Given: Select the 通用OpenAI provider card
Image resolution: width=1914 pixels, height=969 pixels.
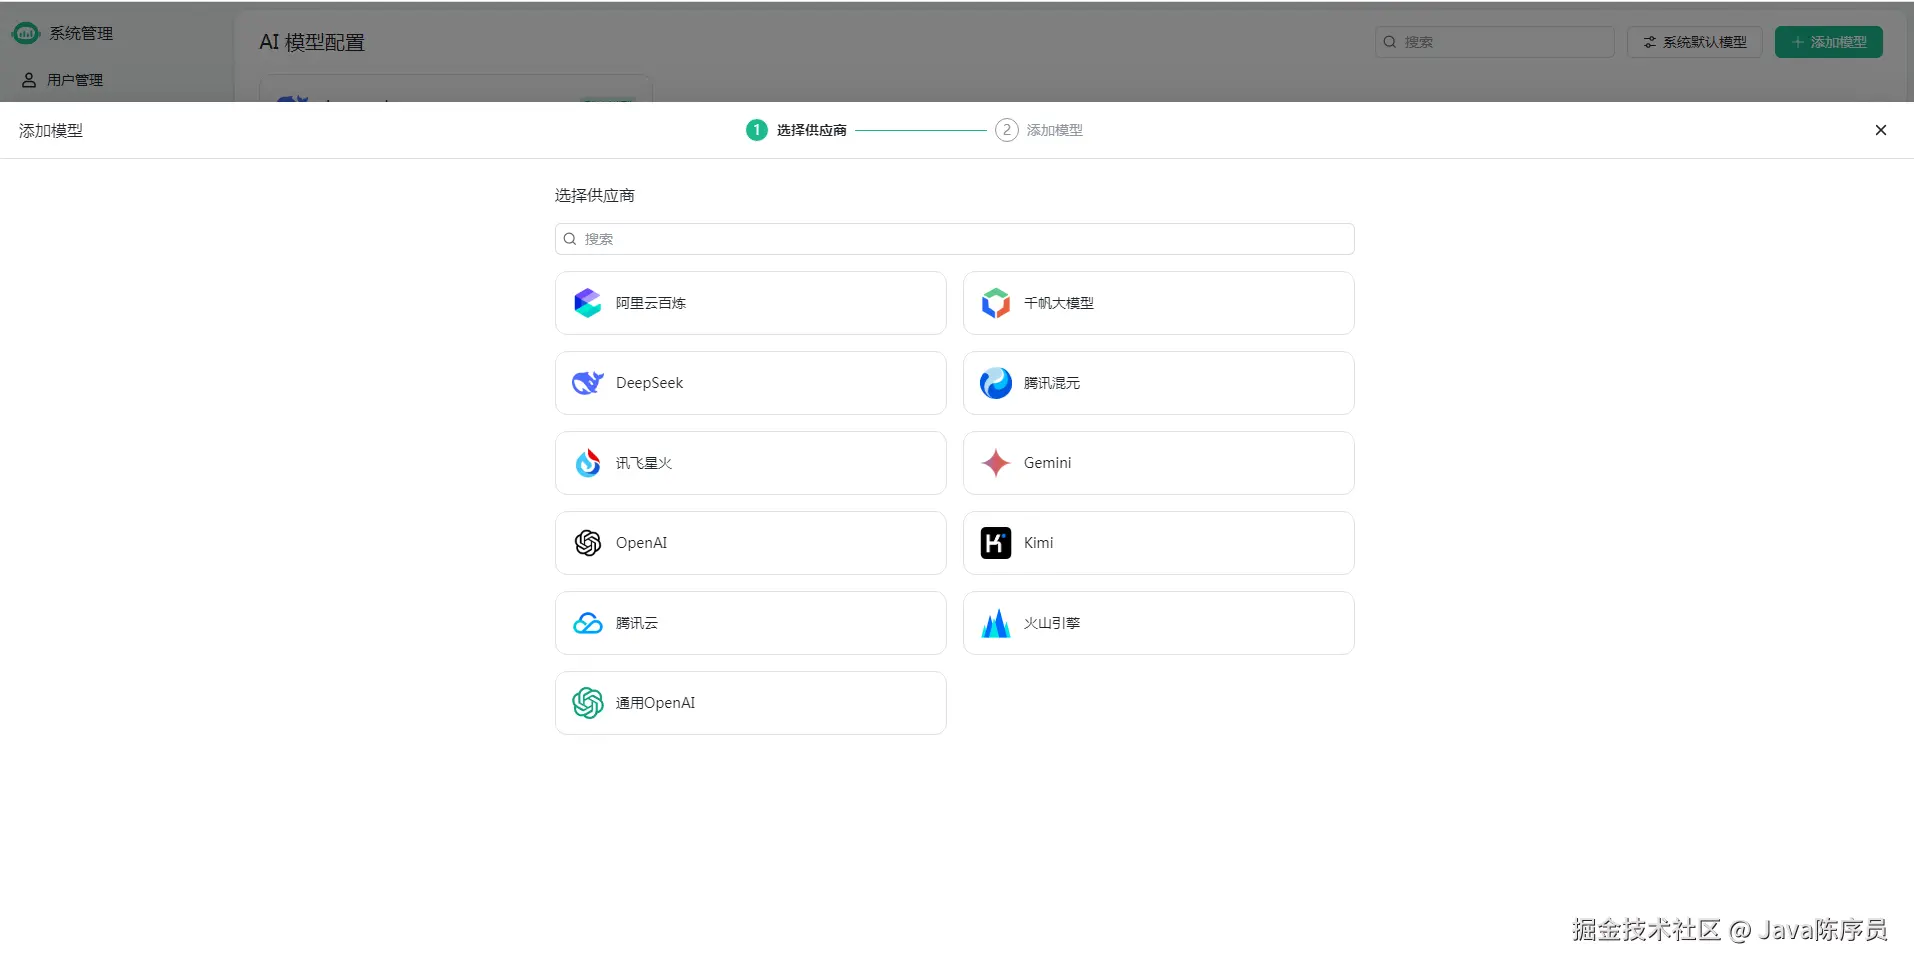Looking at the screenshot, I should click(751, 703).
